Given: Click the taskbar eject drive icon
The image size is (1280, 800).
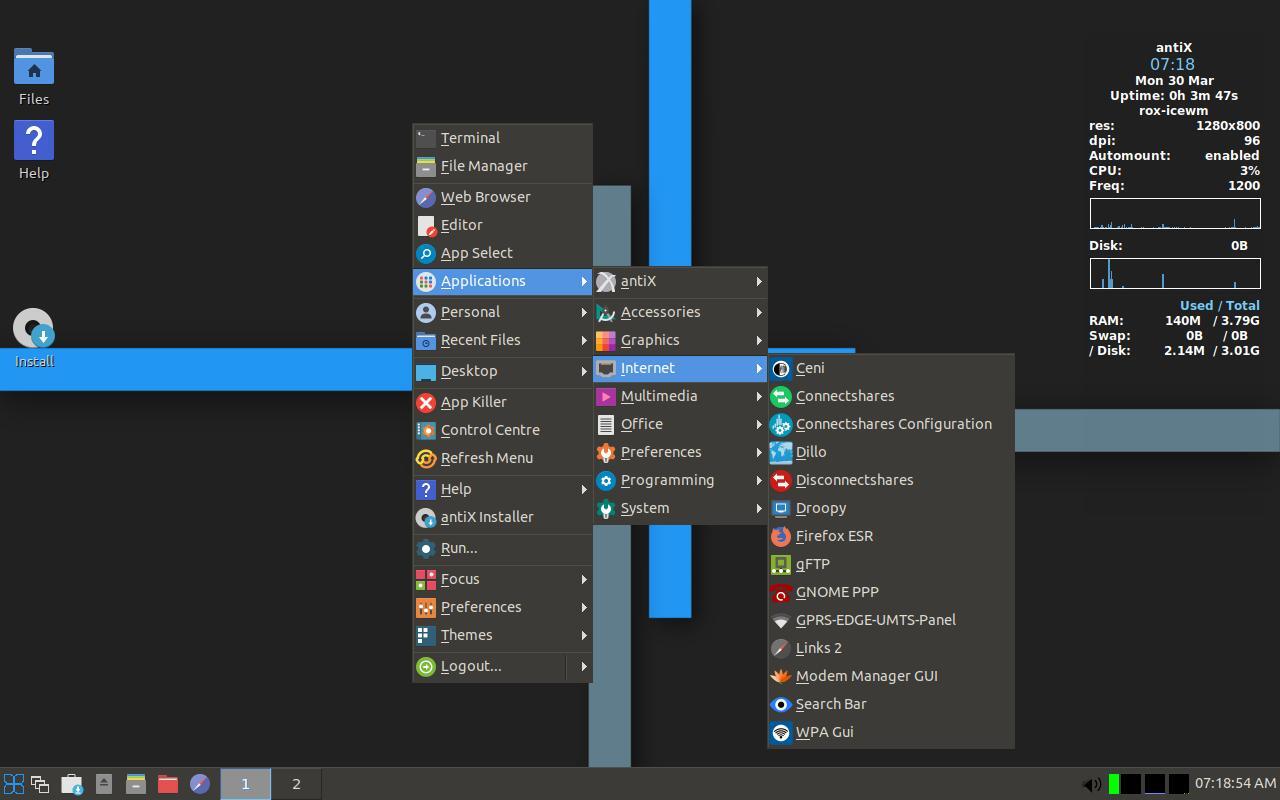Looking at the screenshot, I should 104,784.
